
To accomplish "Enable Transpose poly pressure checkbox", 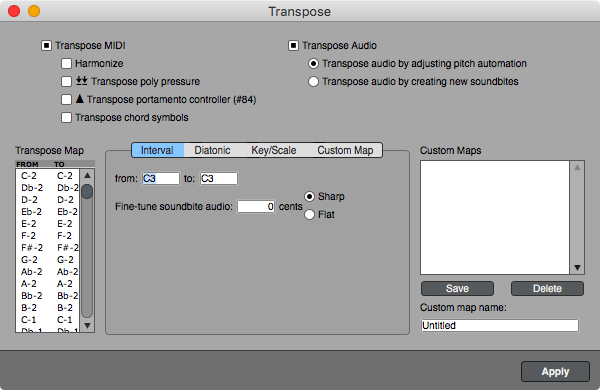I will 66,82.
